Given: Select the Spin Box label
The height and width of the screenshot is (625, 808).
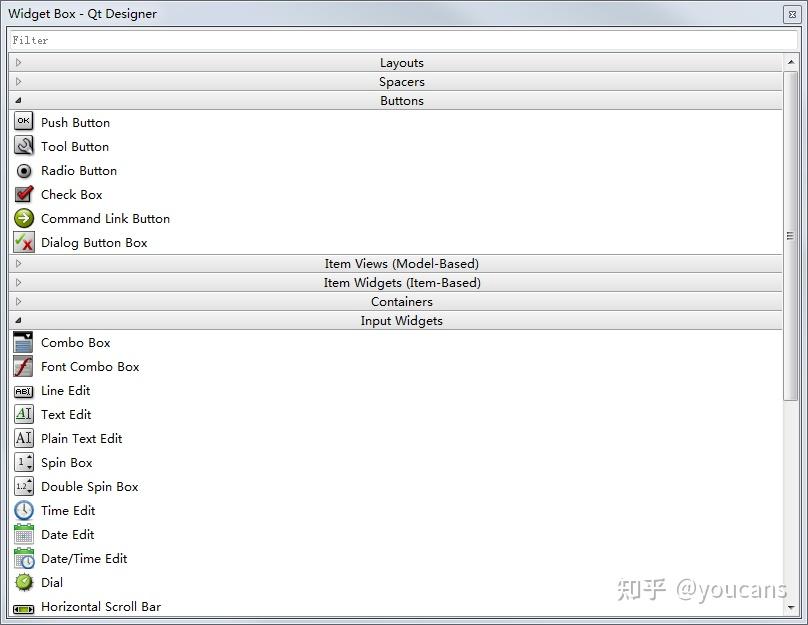Looking at the screenshot, I should [x=66, y=463].
